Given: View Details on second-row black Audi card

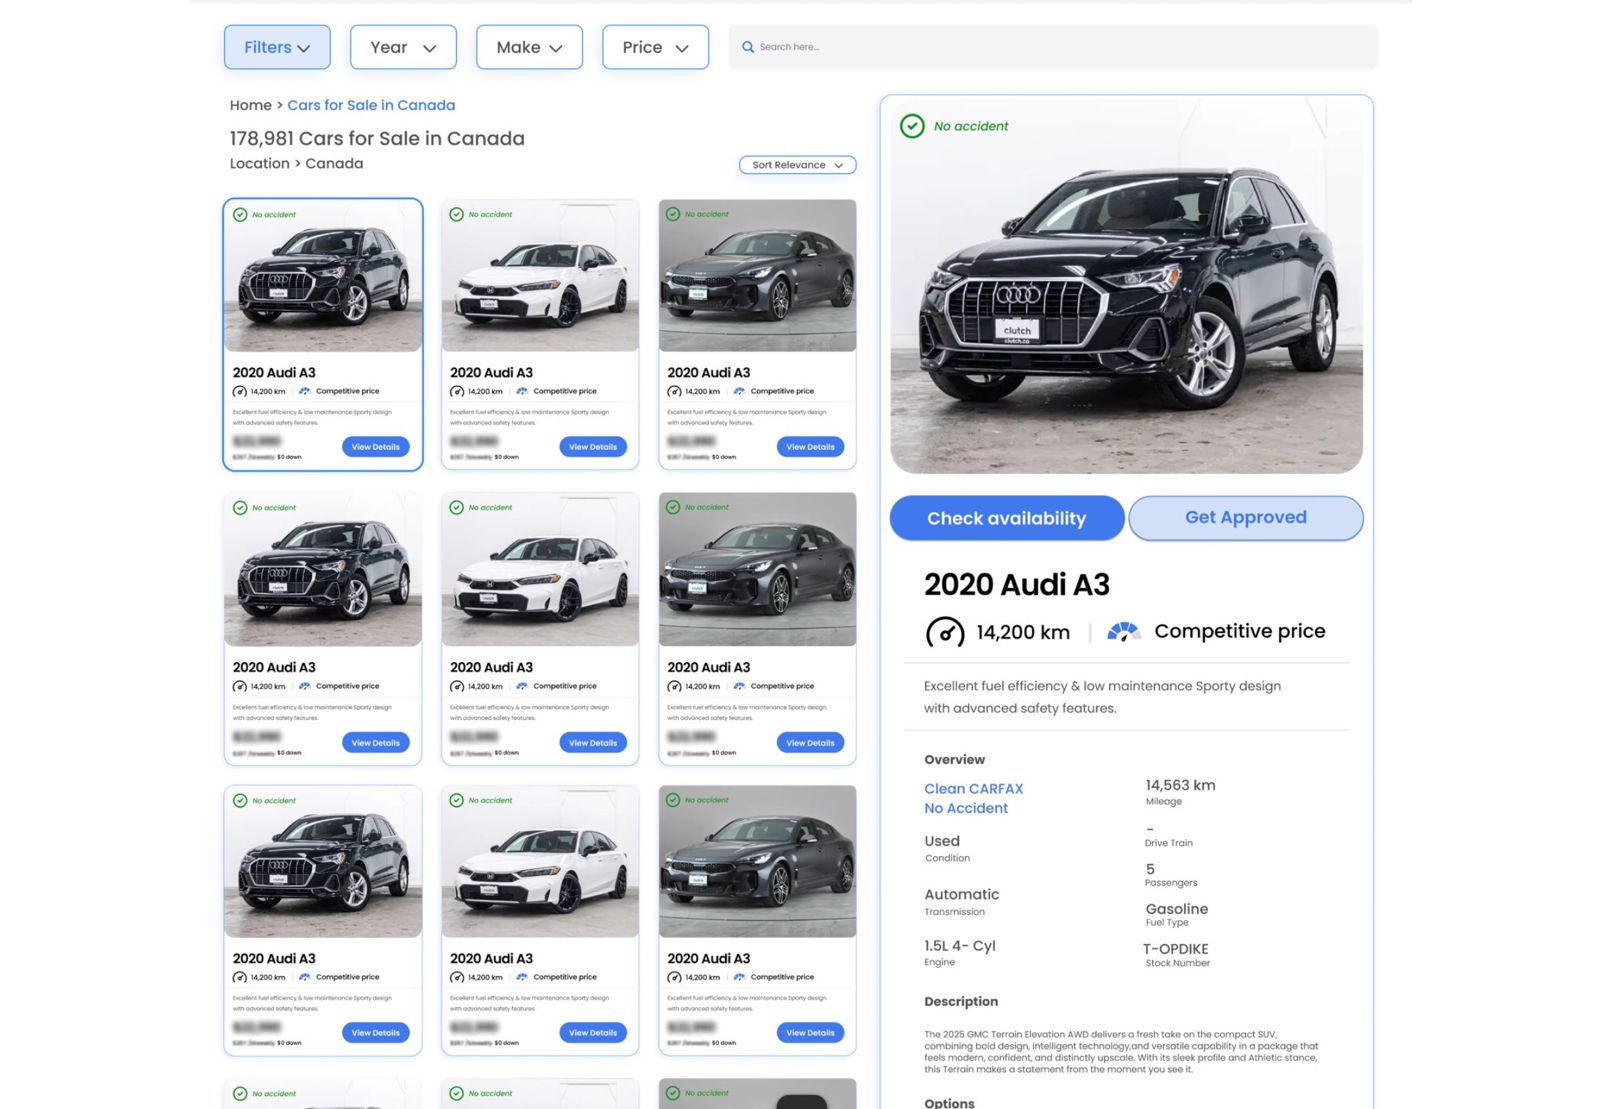Looking at the screenshot, I should (x=375, y=743).
